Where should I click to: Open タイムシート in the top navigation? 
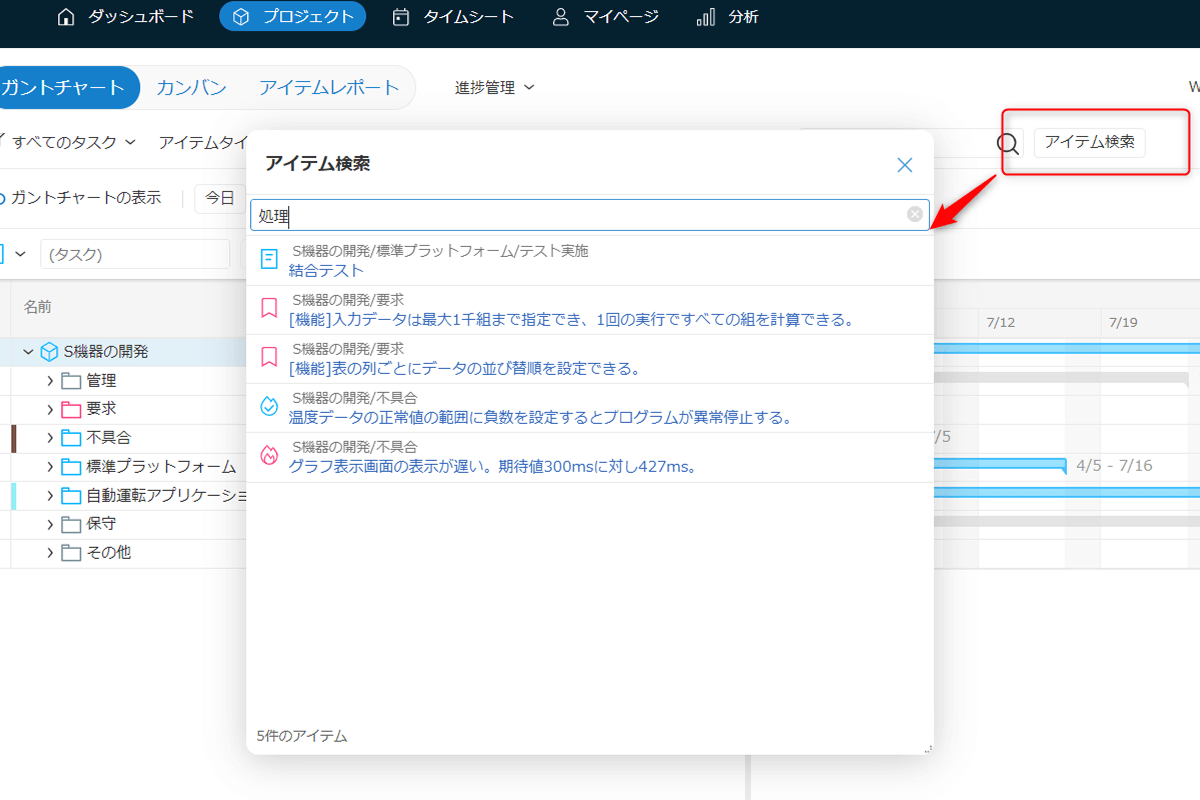[453, 17]
